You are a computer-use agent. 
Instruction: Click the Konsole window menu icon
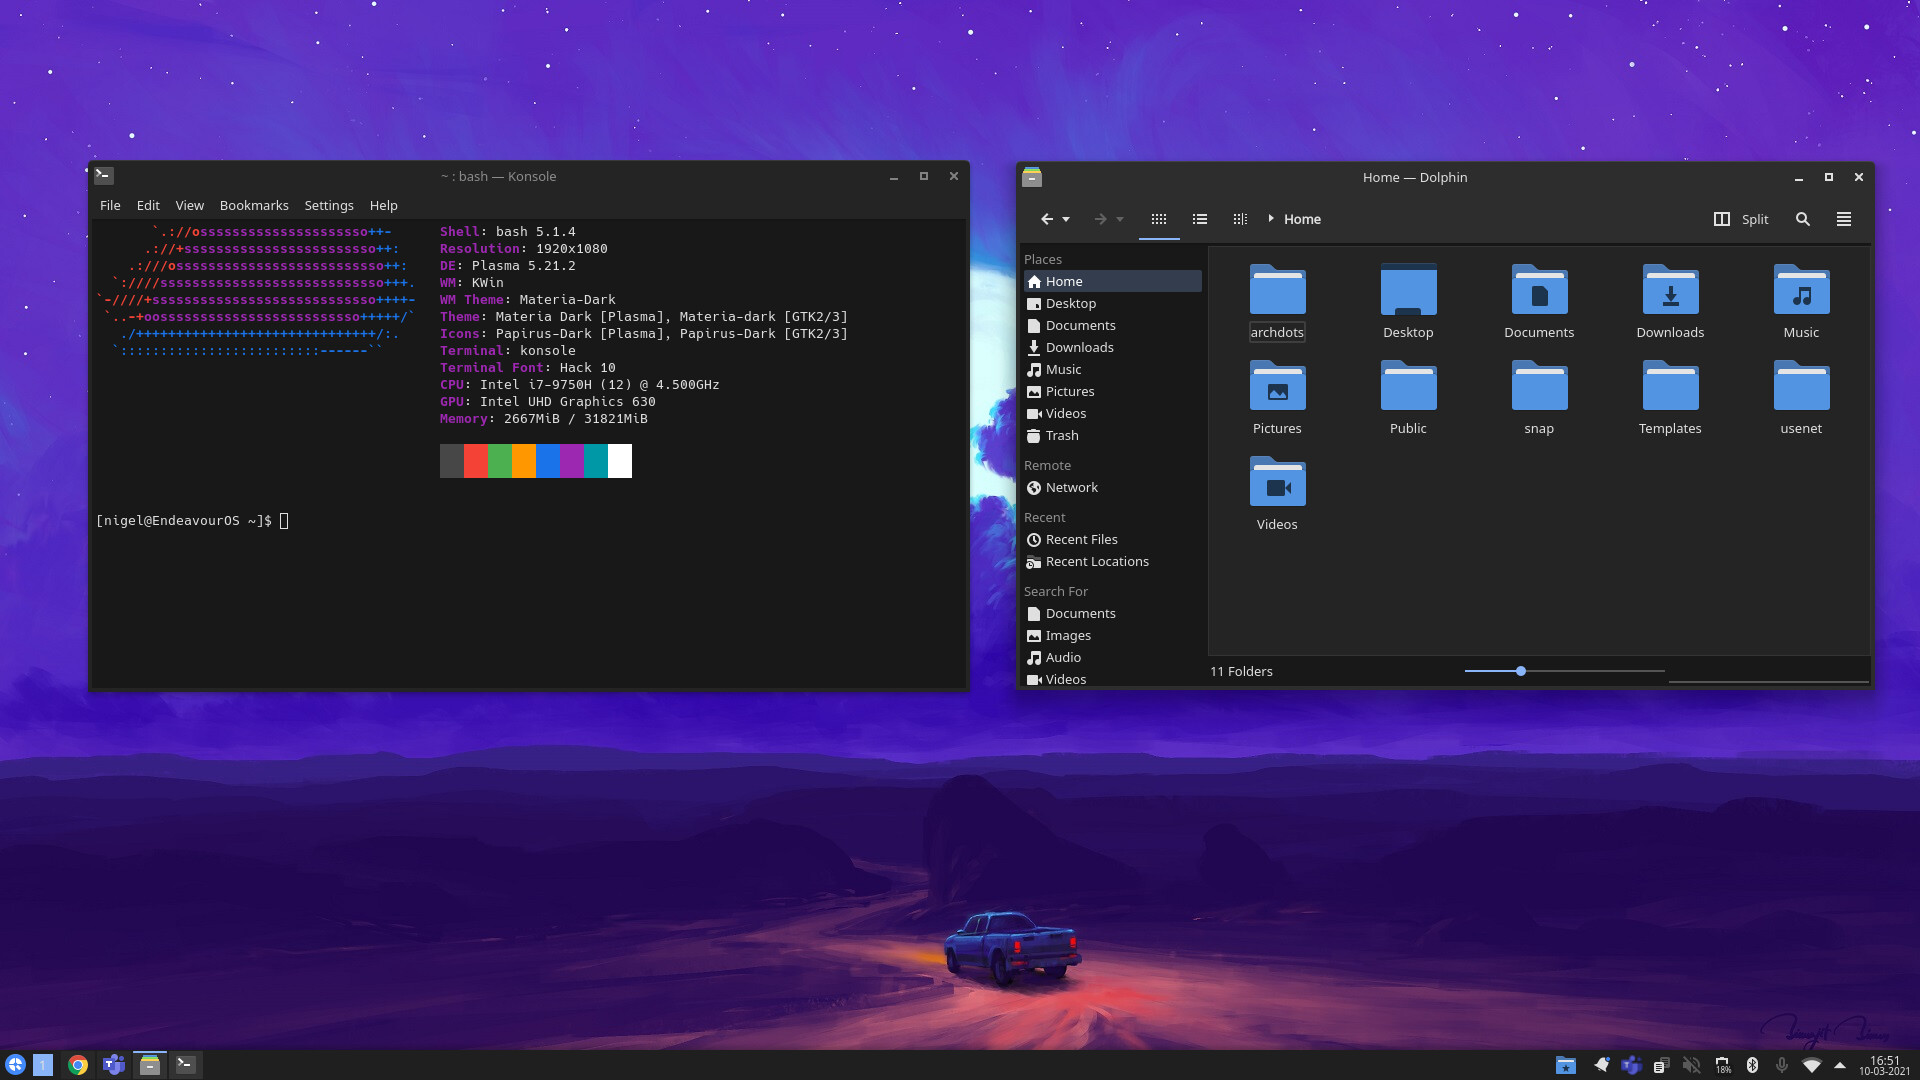click(x=104, y=176)
